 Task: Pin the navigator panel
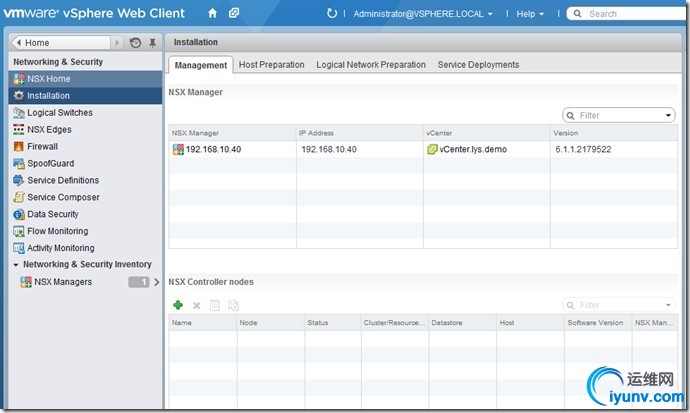tap(152, 43)
